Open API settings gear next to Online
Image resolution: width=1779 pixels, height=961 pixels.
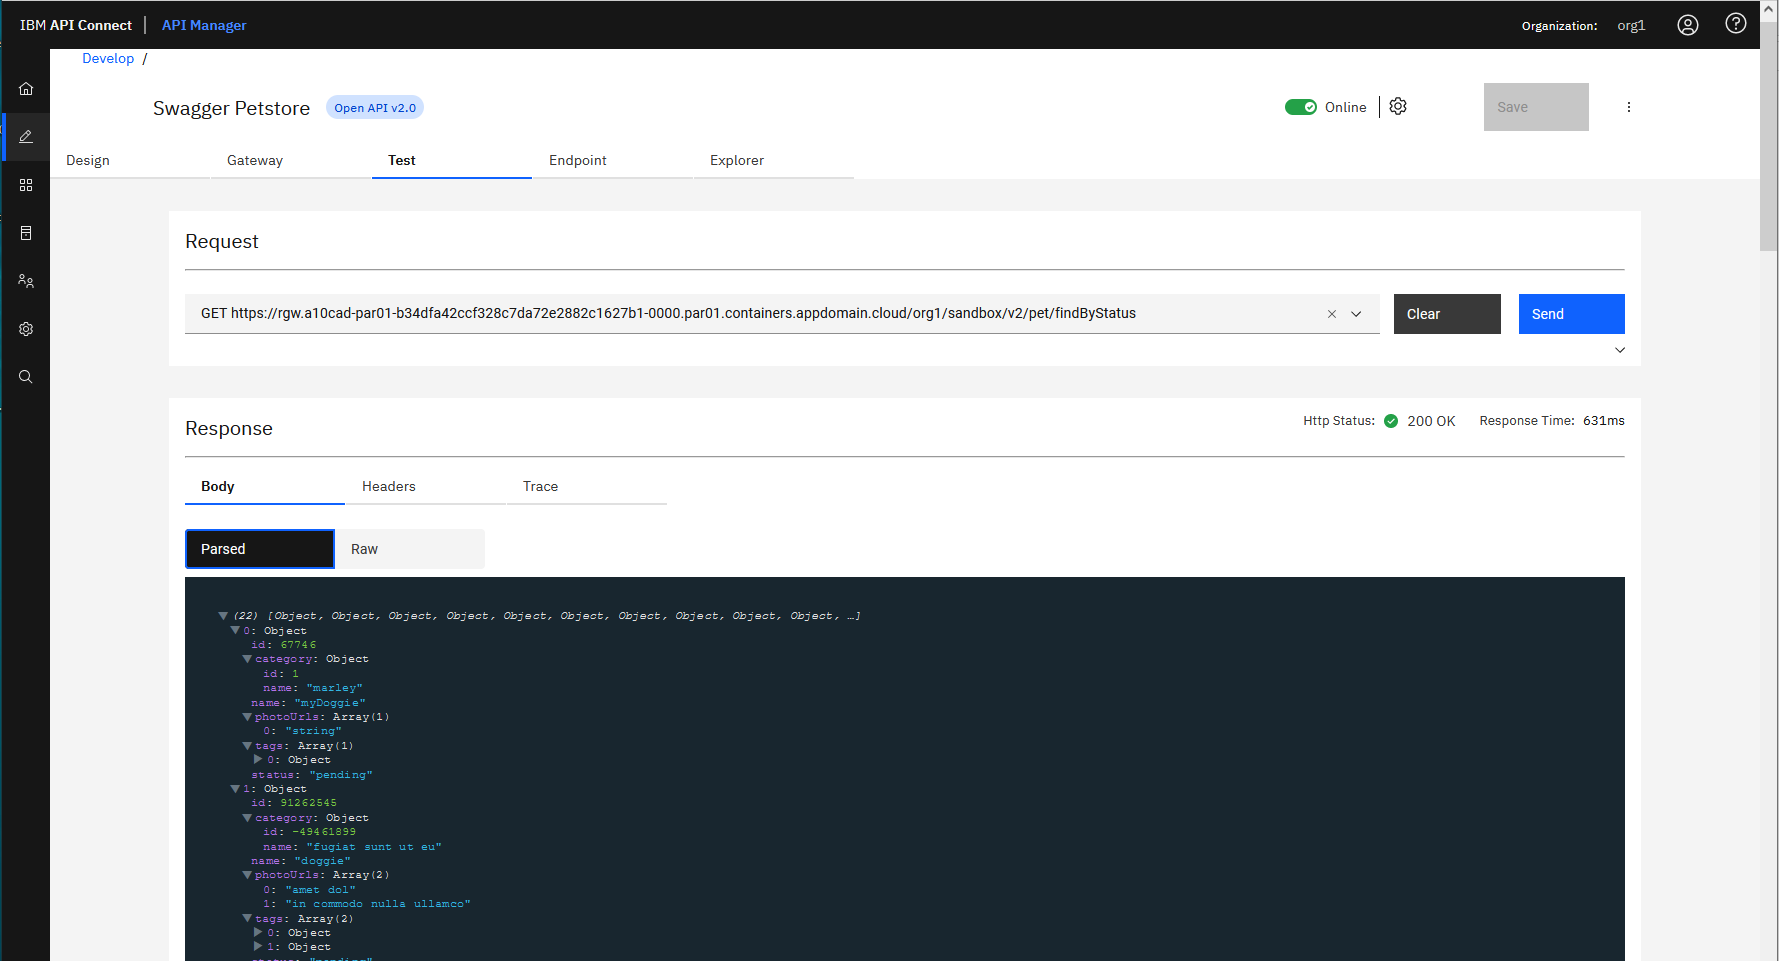tap(1398, 106)
